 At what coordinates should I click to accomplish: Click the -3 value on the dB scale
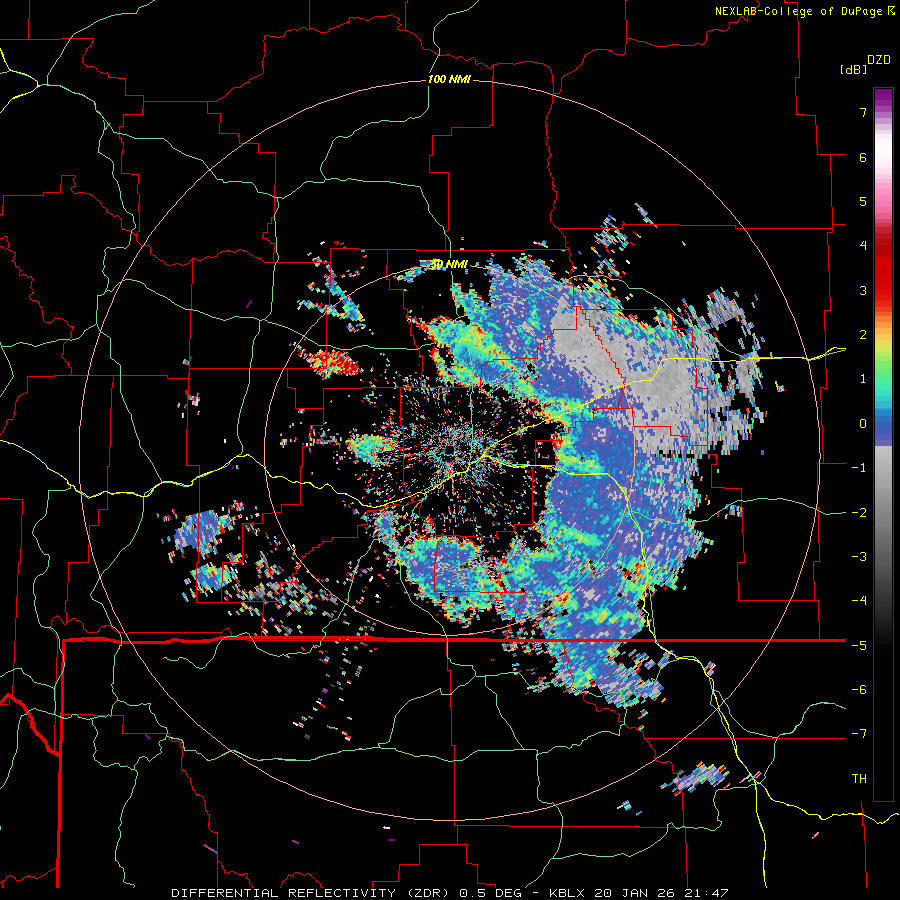pyautogui.click(x=859, y=556)
